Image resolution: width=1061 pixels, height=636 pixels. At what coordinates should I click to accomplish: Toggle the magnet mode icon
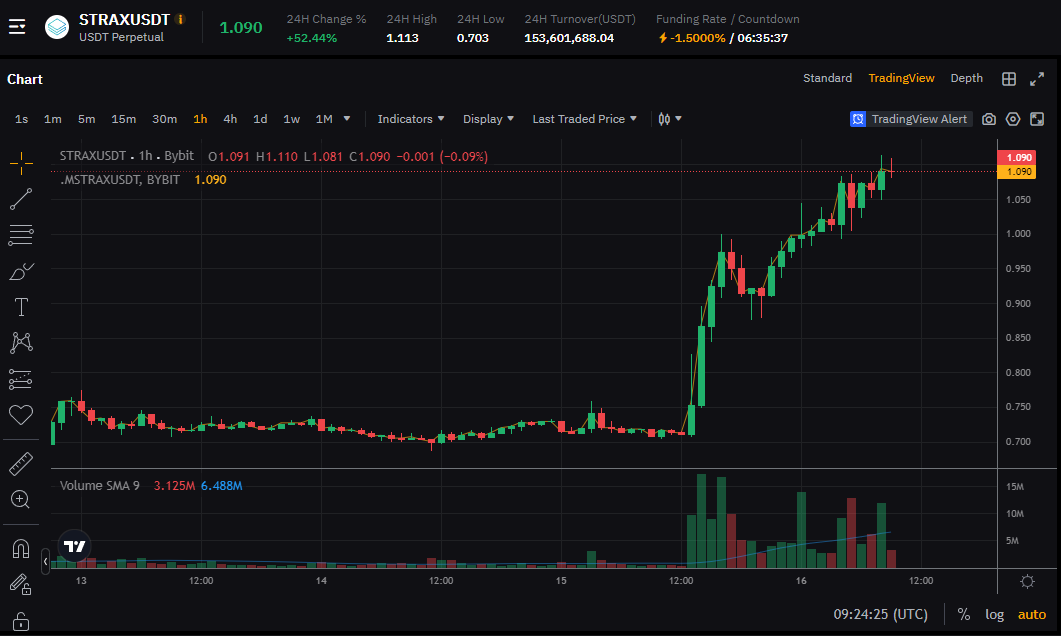(x=21, y=548)
